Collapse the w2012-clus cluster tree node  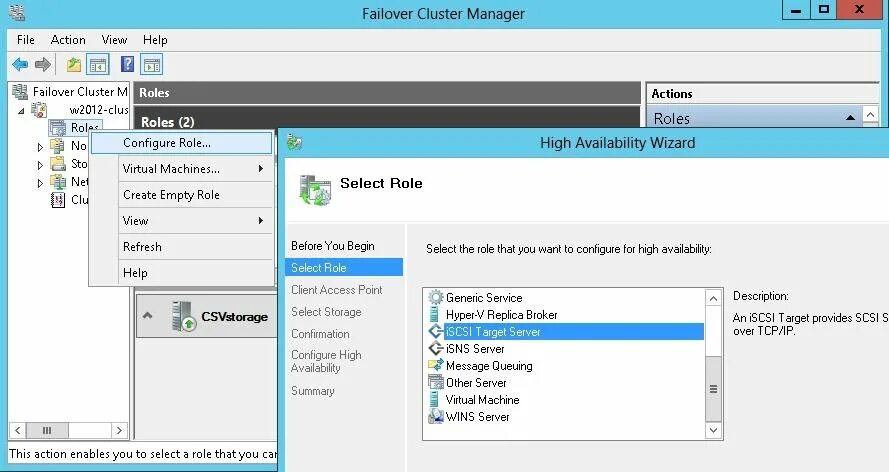point(21,110)
